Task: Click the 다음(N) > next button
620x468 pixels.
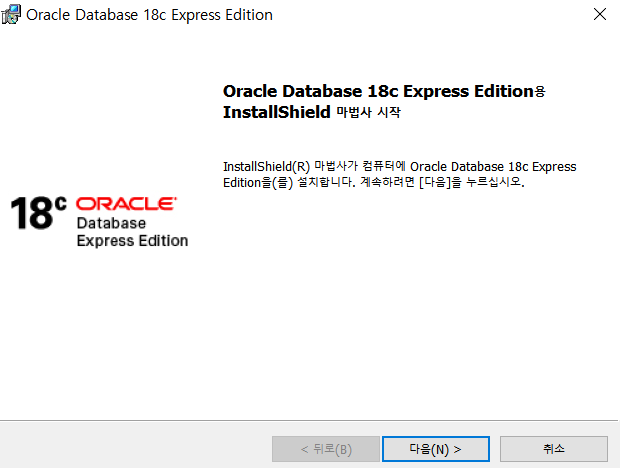Action: click(436, 449)
